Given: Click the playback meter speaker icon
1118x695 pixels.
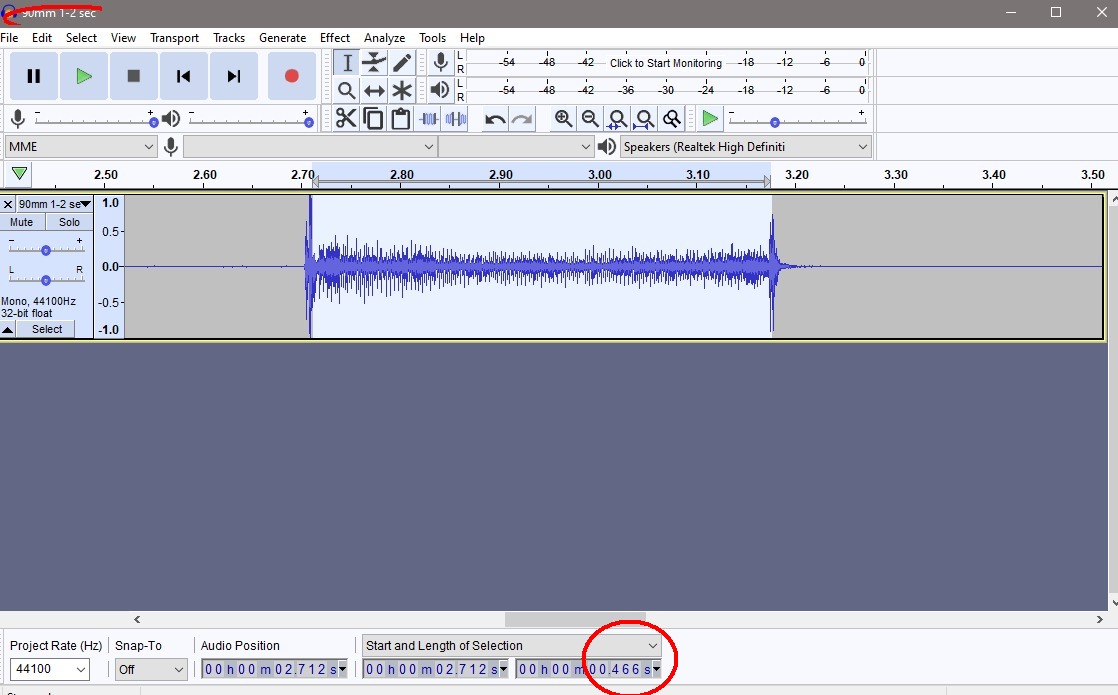Looking at the screenshot, I should (441, 91).
